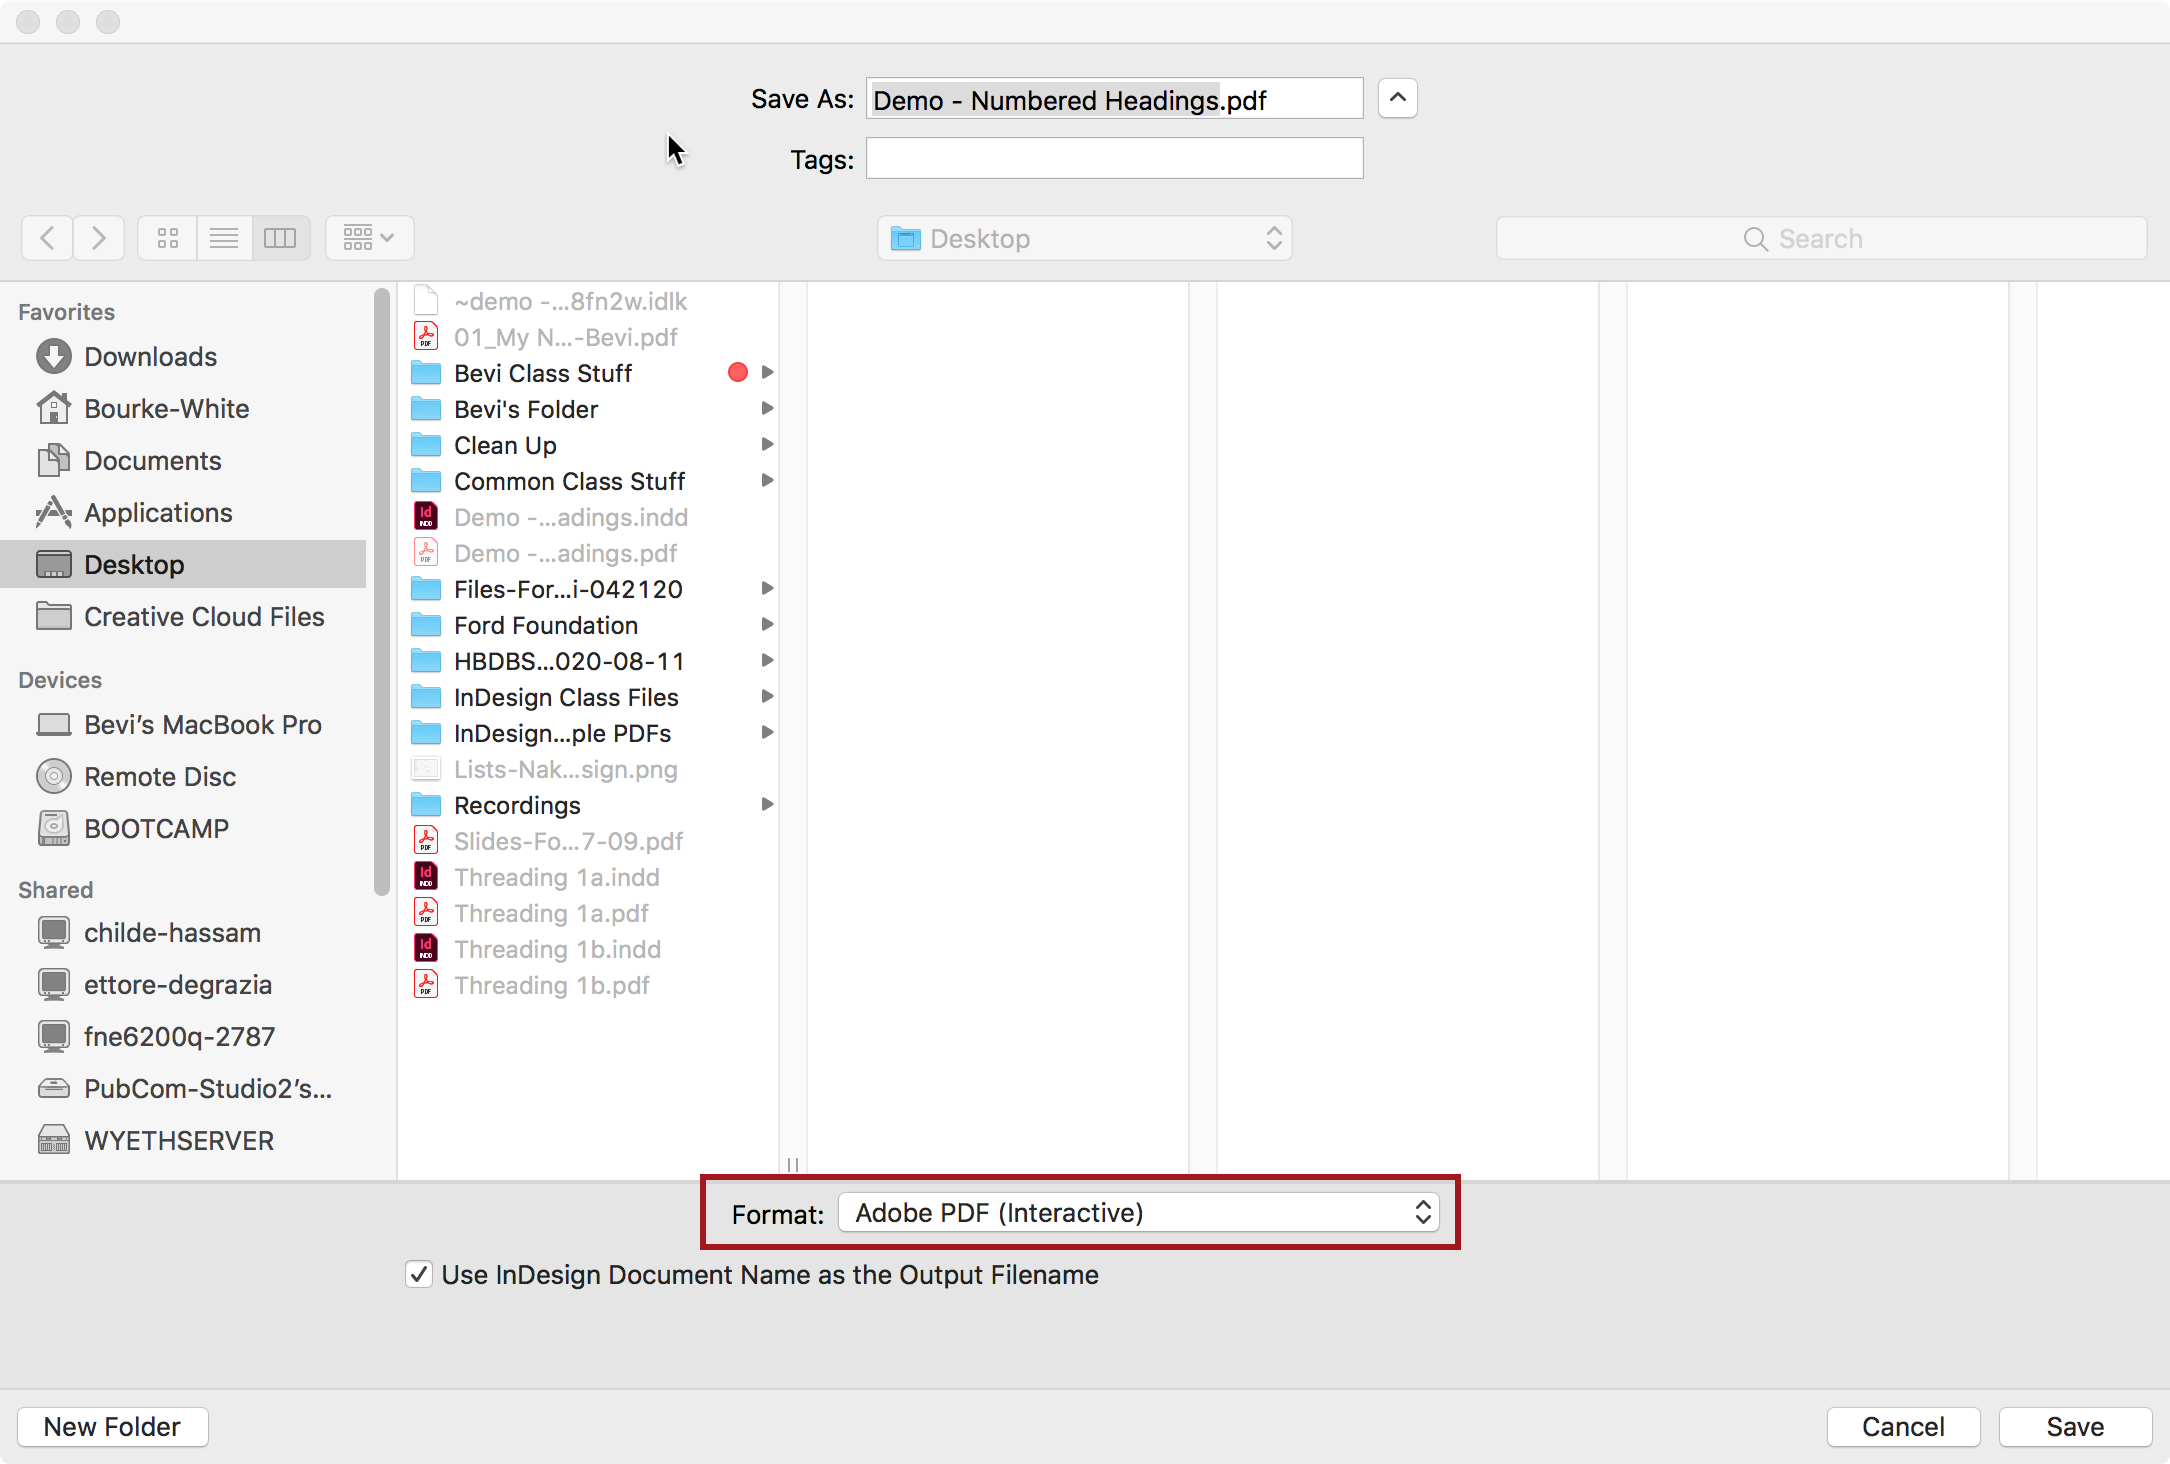The image size is (2170, 1464).
Task: Click the forward navigation arrow
Action: pyautogui.click(x=98, y=238)
